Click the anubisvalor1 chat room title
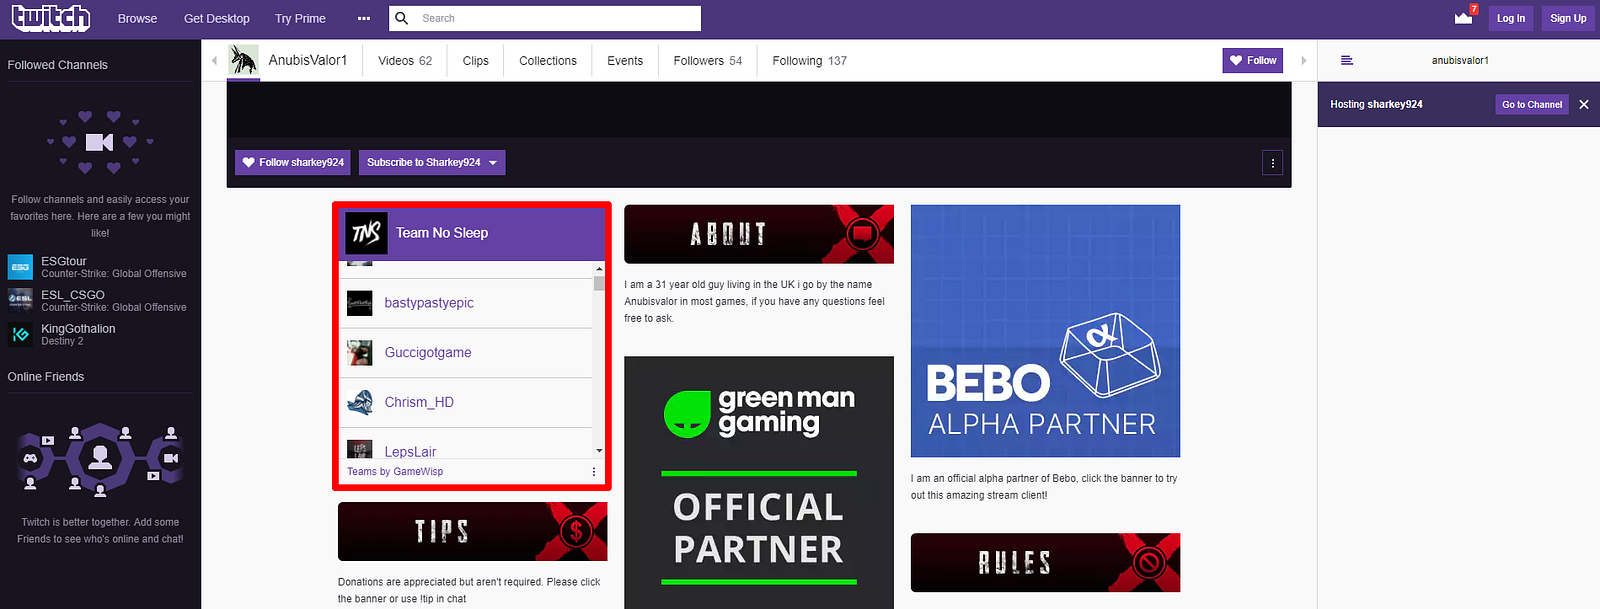Screen dimensions: 1600x609 point(1460,60)
